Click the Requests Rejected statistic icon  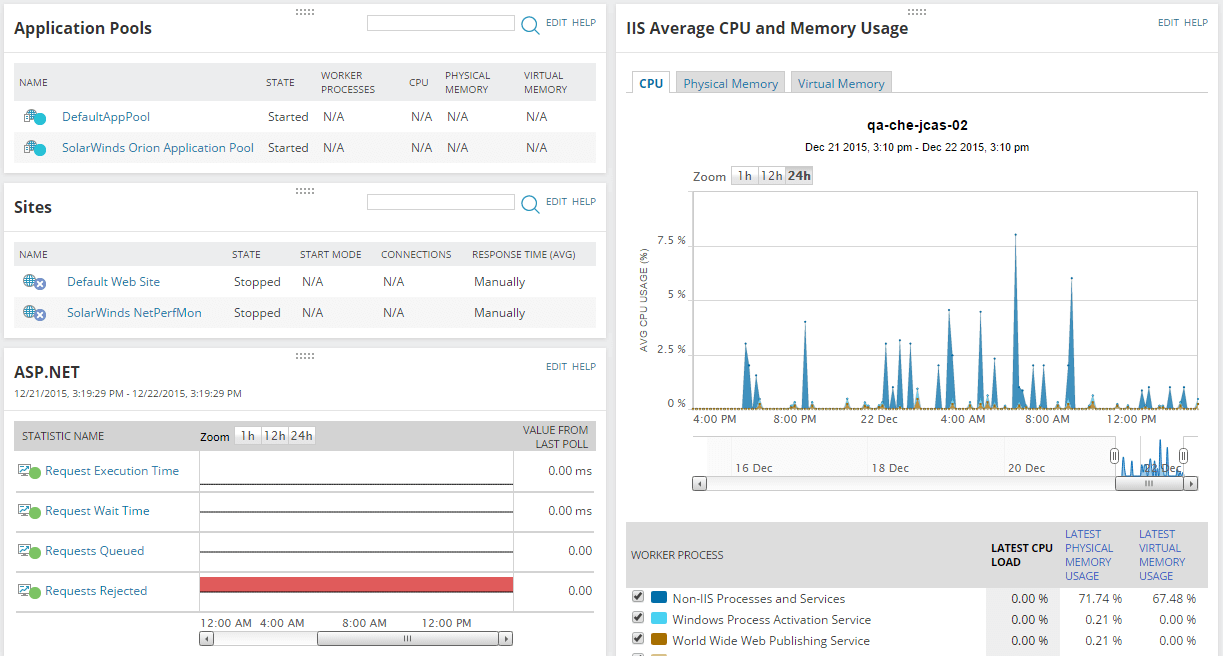26,591
